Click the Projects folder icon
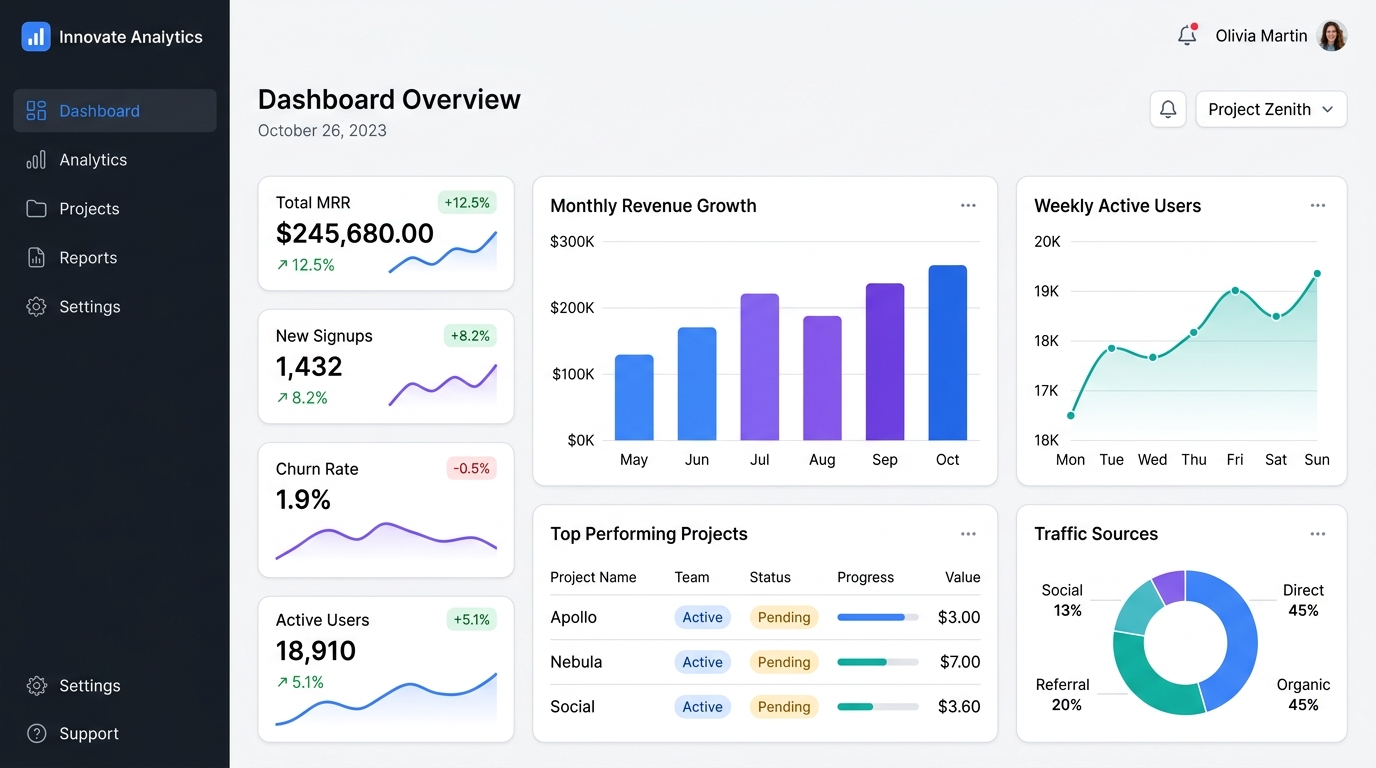The height and width of the screenshot is (768, 1376). (36, 209)
